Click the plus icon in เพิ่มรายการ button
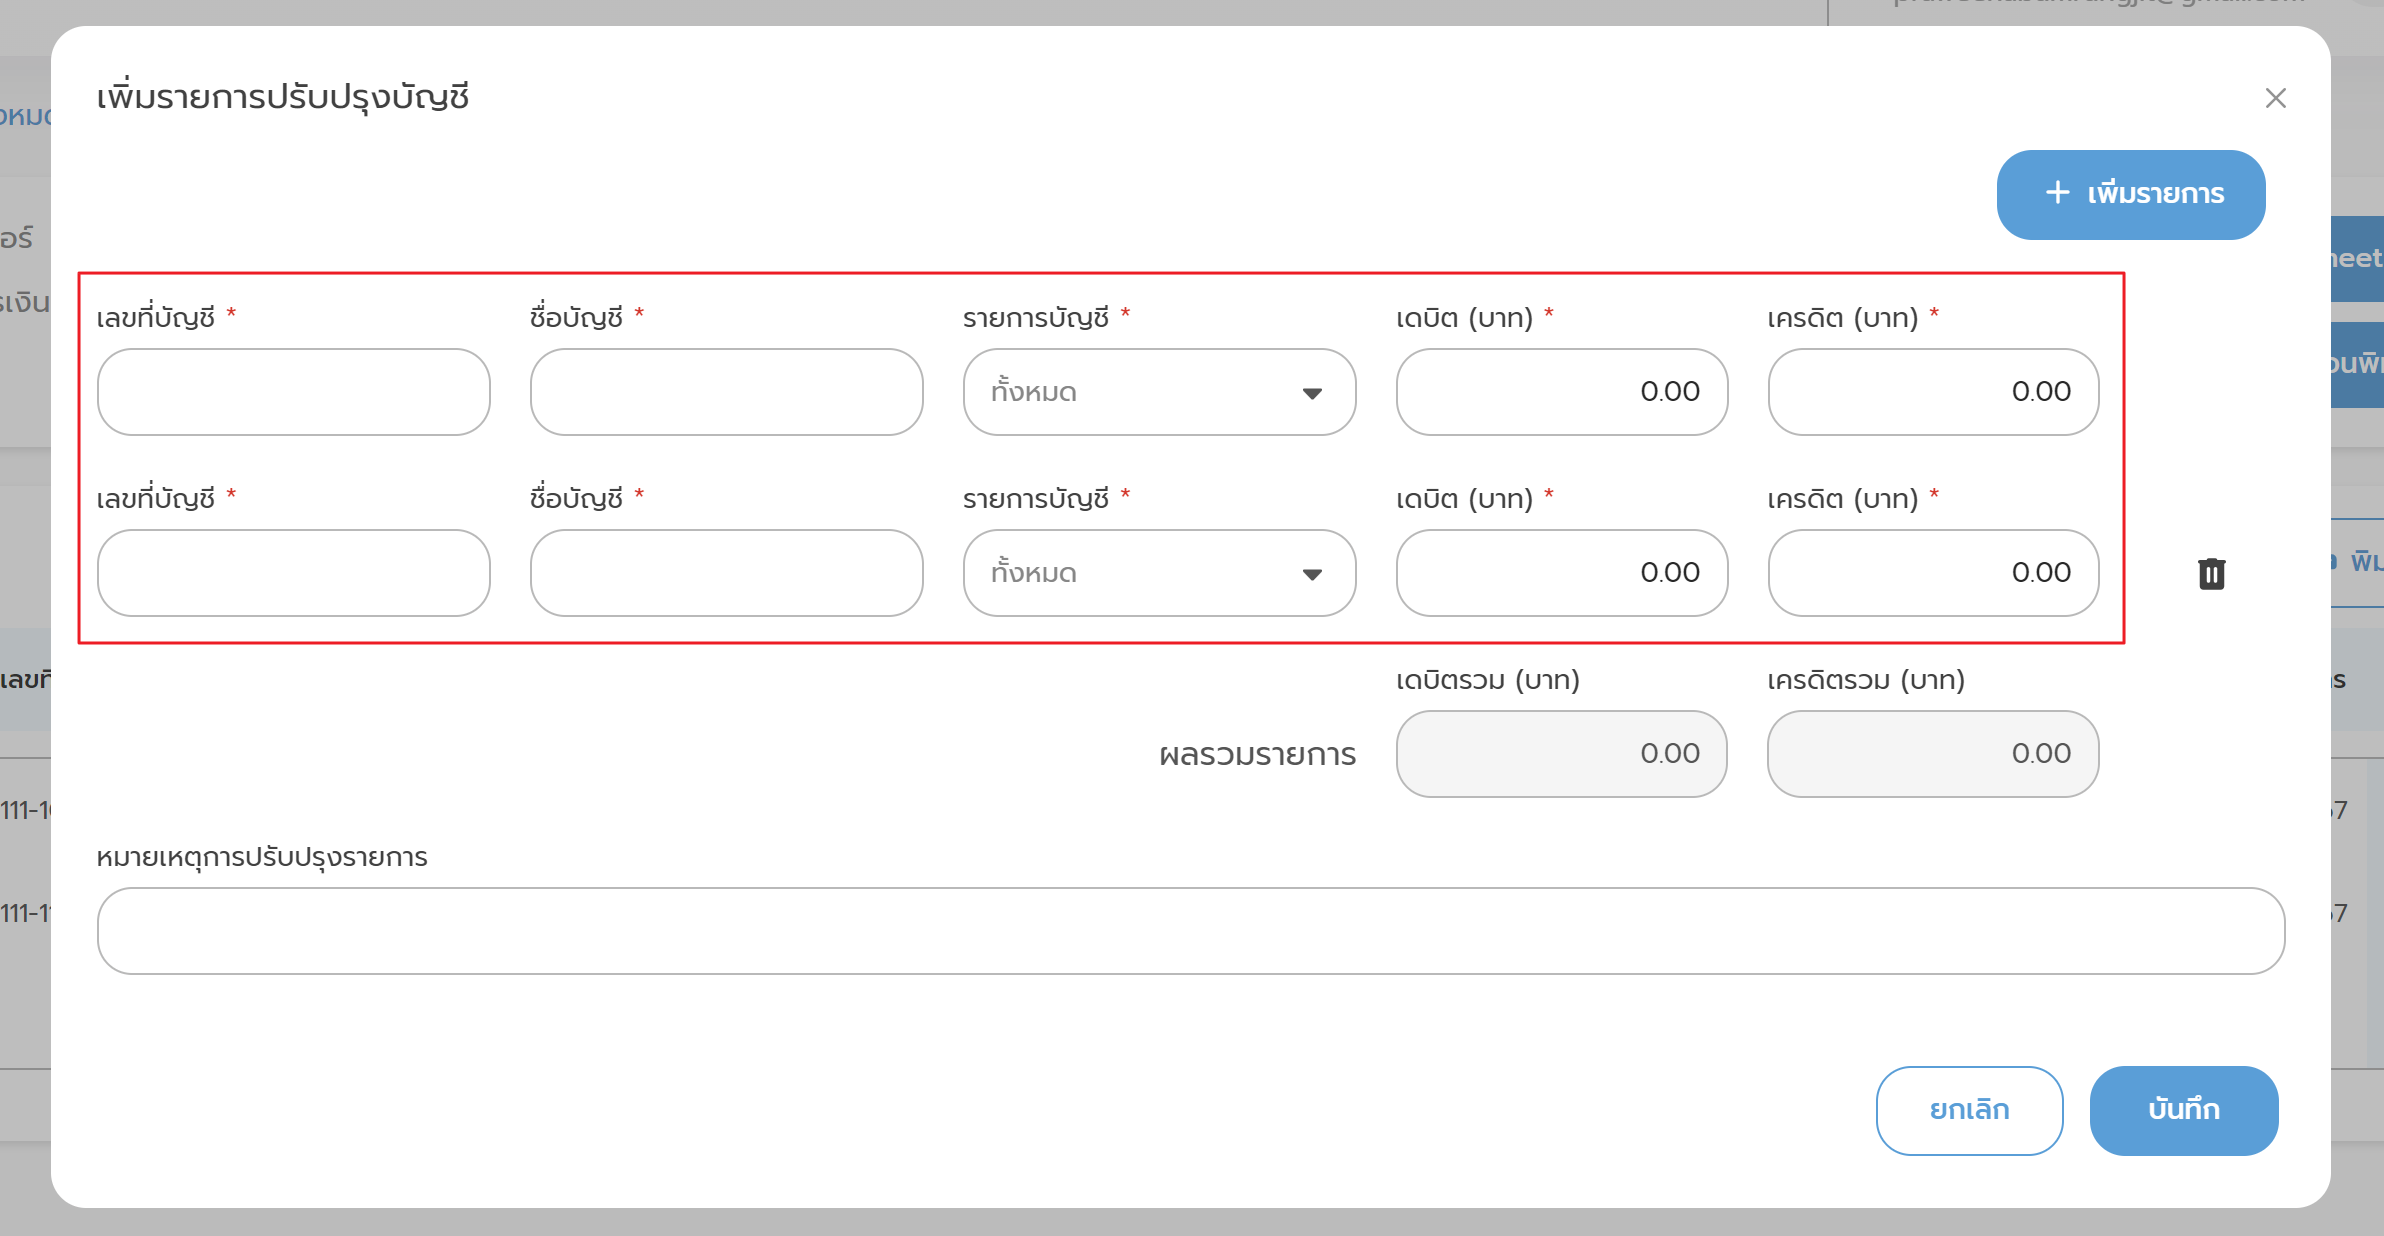Viewport: 2384px width, 1236px height. coord(2057,193)
